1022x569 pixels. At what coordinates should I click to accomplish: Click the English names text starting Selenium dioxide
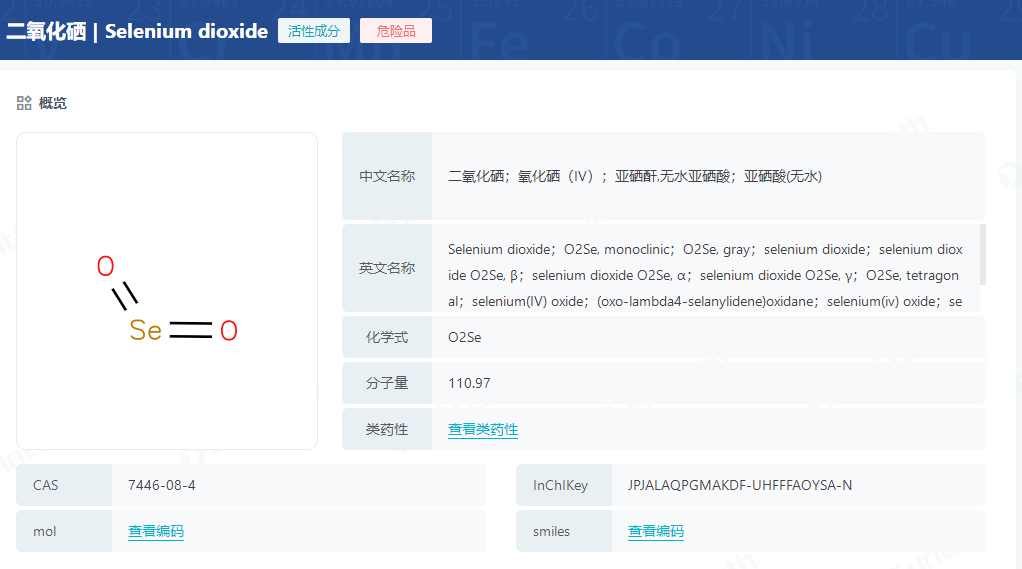(705, 275)
